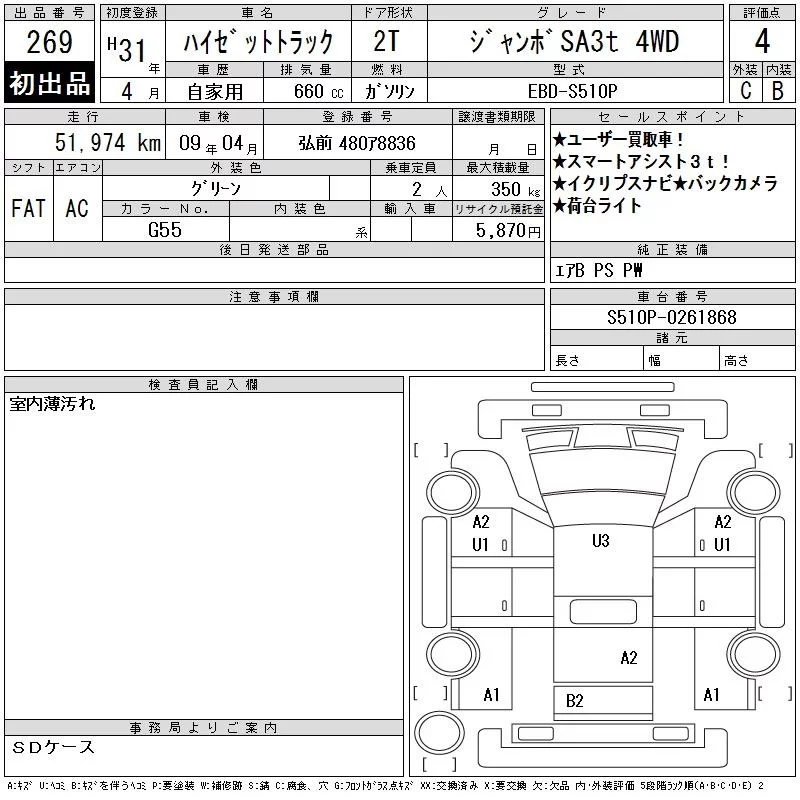Click the color number G55
Viewport: 800px width, 800px height.
(165, 230)
